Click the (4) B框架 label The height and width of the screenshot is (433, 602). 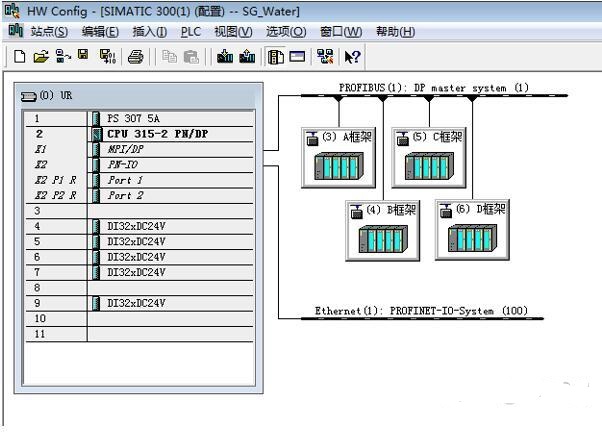tap(391, 210)
